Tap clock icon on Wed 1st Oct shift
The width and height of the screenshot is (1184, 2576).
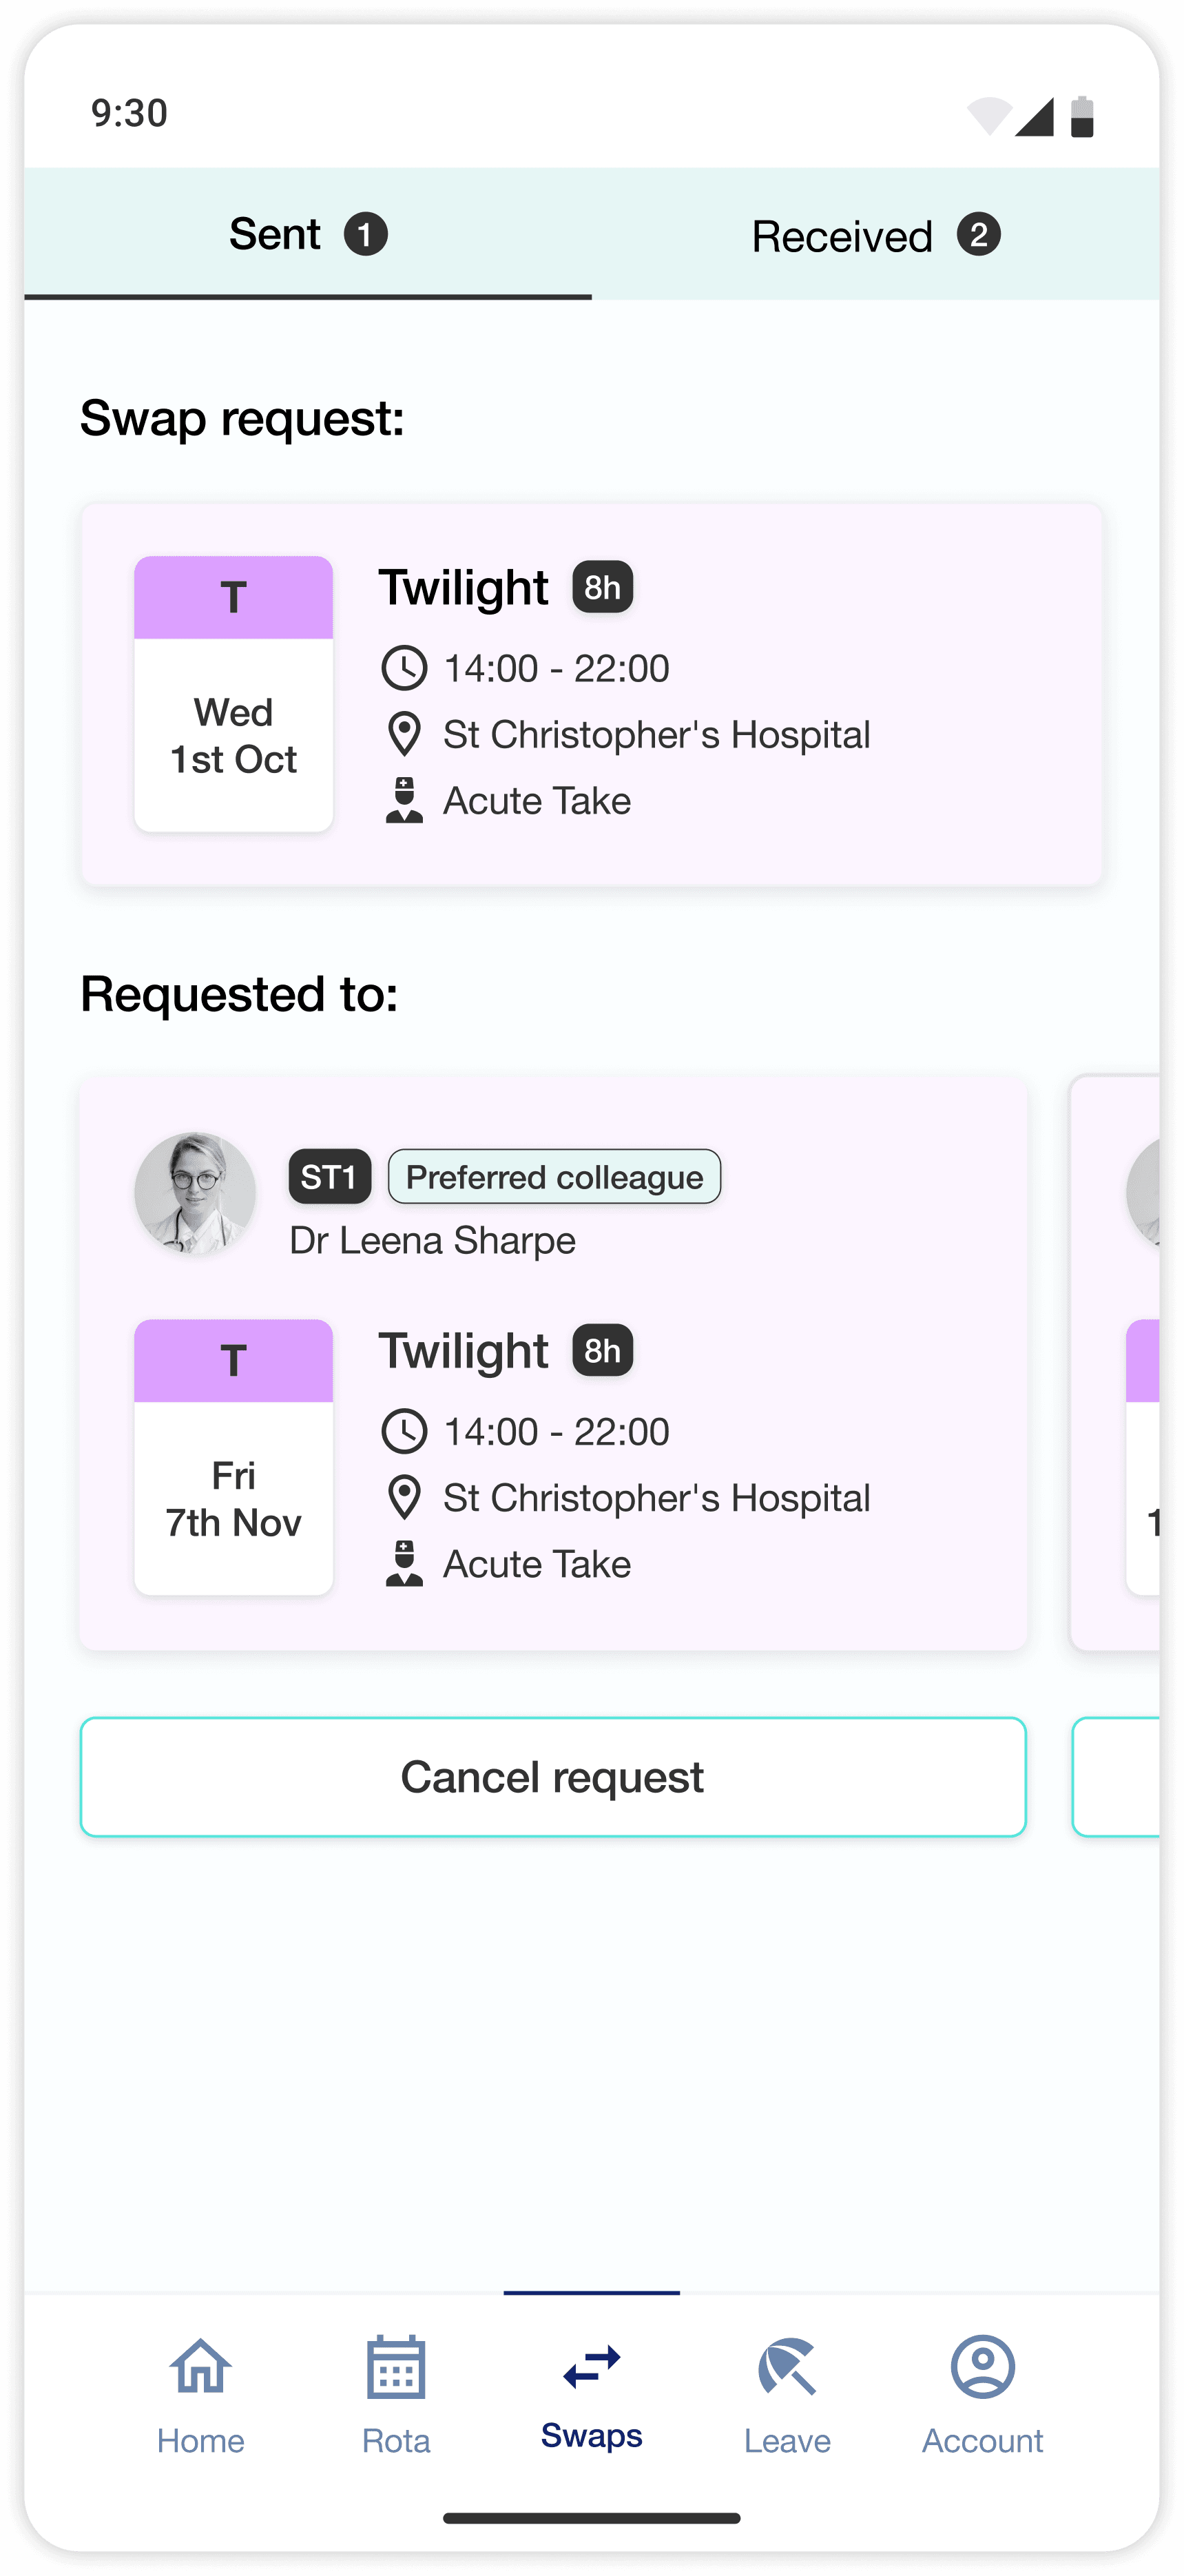[404, 668]
